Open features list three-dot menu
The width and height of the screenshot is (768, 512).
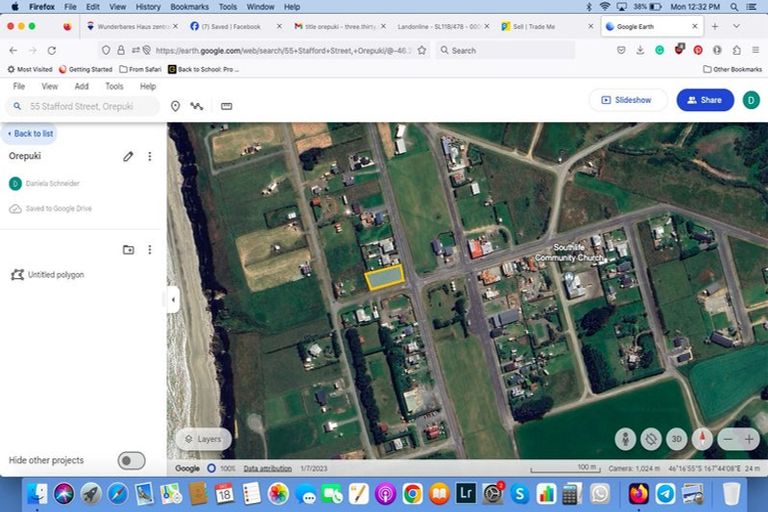(150, 249)
